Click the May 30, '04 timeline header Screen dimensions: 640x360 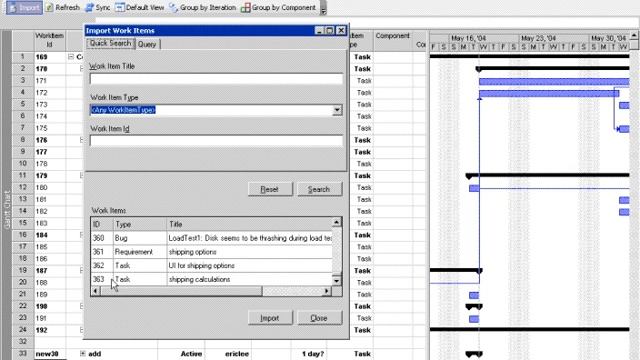pyautogui.click(x=609, y=38)
